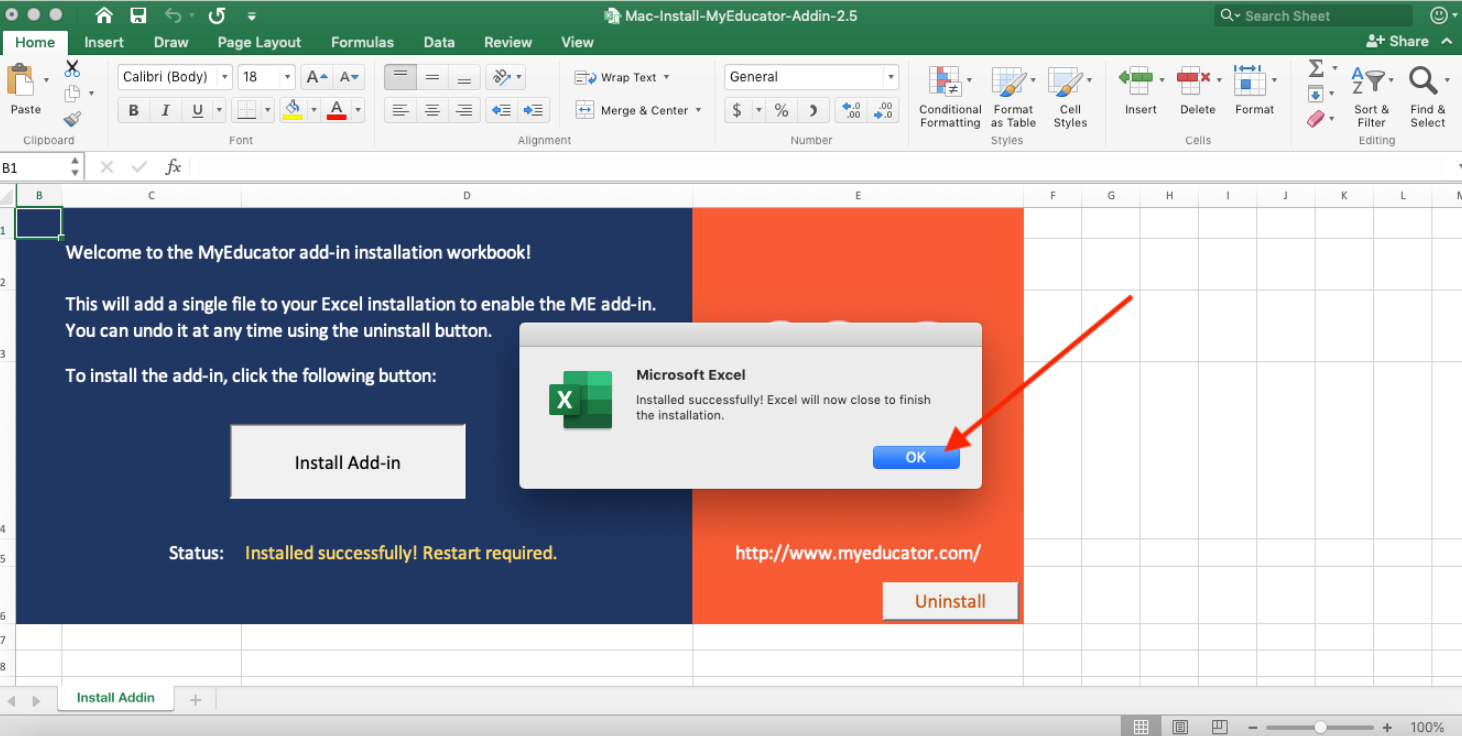The image size is (1462, 736).
Task: Align cell text right
Action: pos(463,110)
